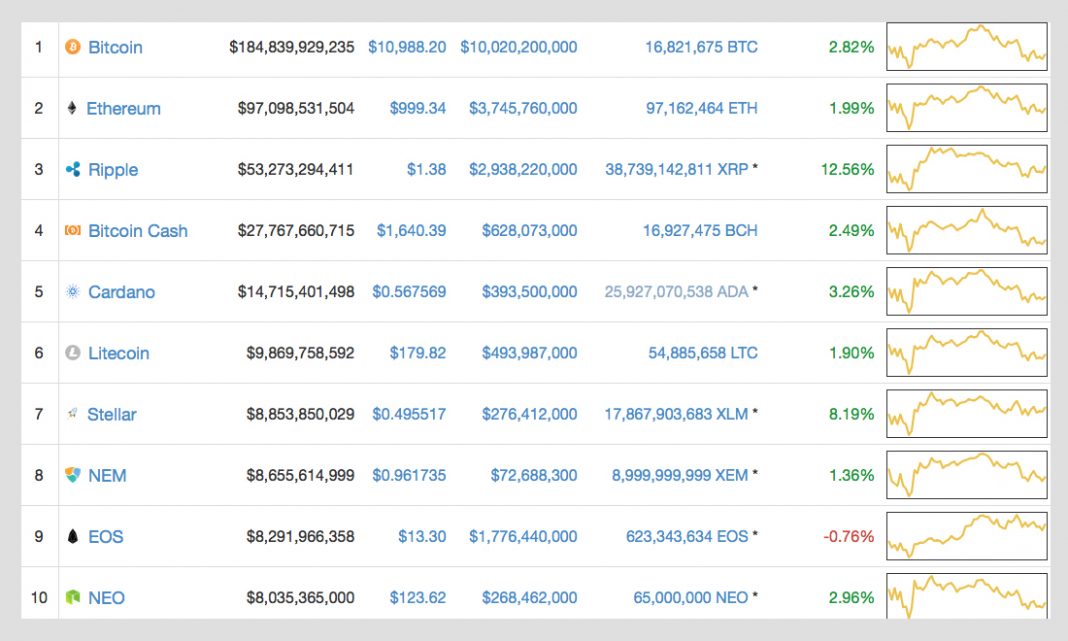Click the black EOS logo icon
The image size is (1068, 641).
point(72,537)
